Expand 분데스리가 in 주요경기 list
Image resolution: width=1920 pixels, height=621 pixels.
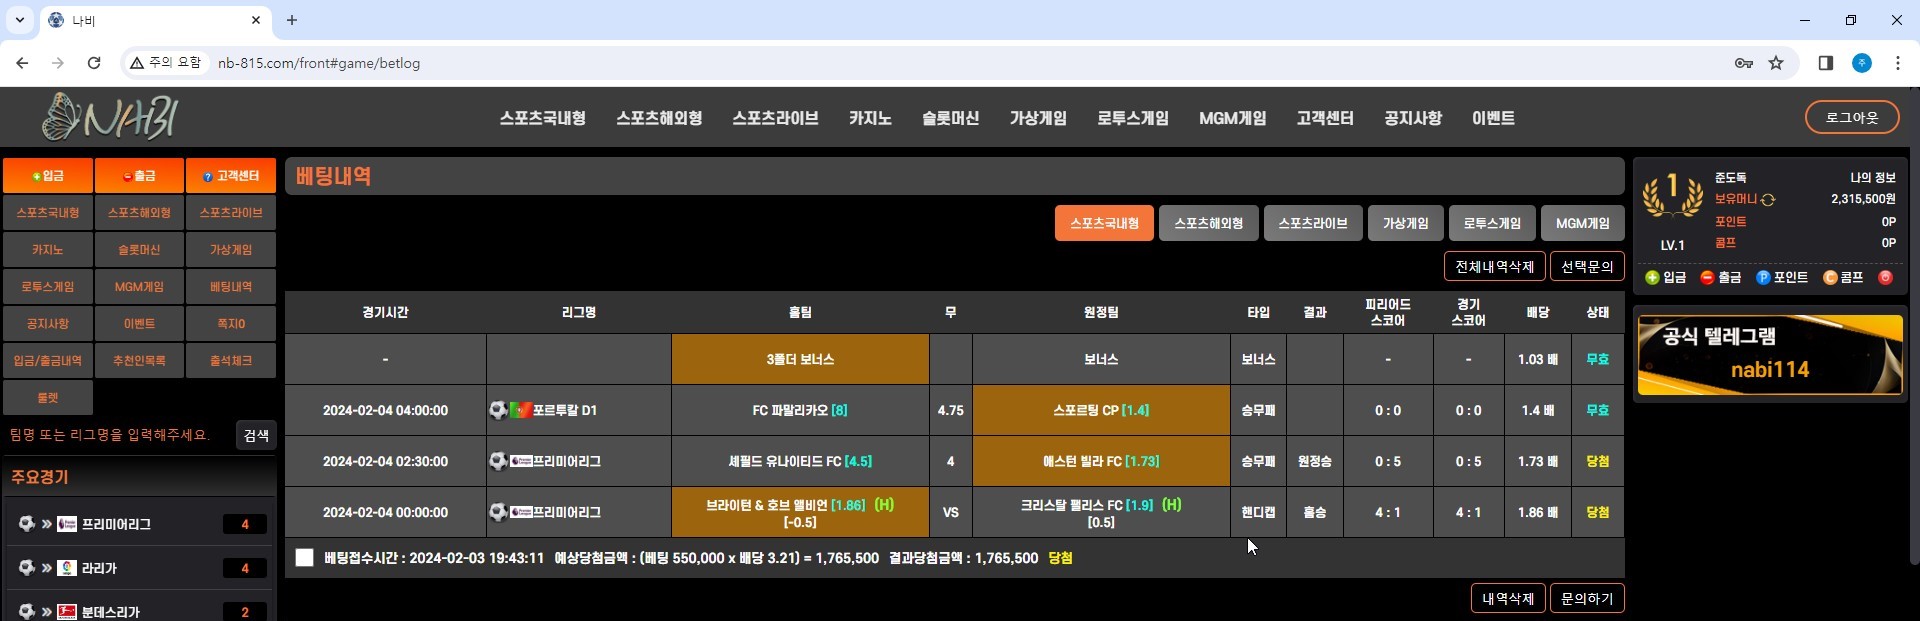(138, 609)
